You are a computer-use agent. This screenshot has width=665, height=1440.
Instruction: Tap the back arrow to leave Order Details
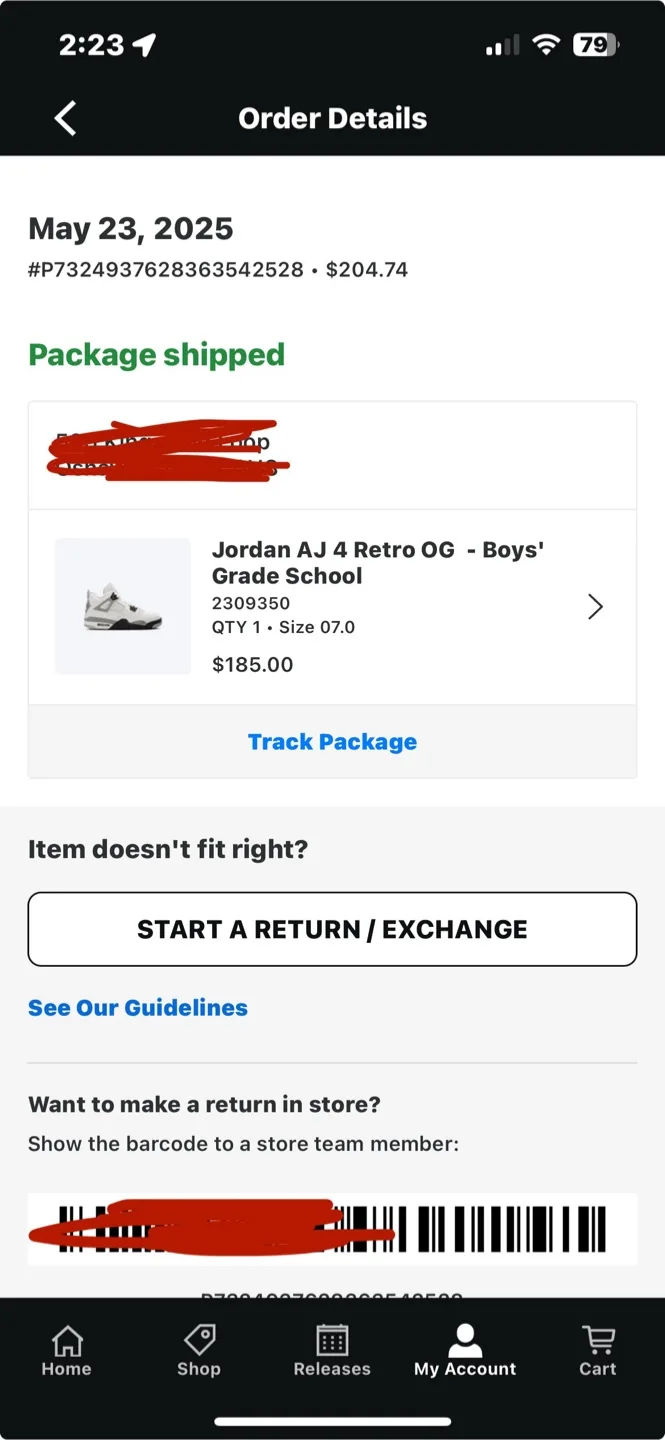[64, 117]
